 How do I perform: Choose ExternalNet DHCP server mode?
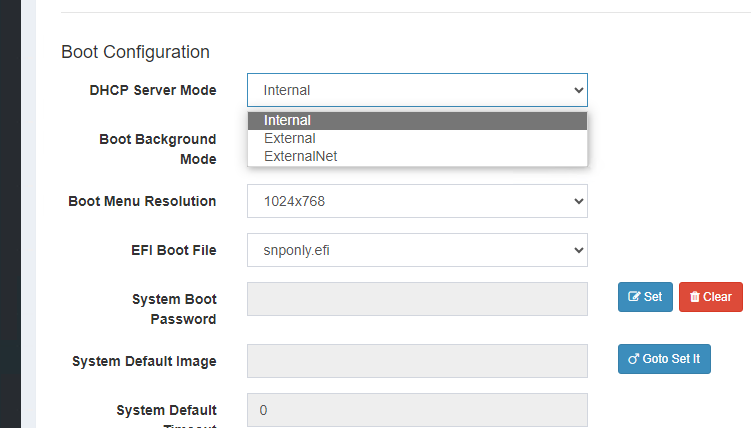[417, 157]
